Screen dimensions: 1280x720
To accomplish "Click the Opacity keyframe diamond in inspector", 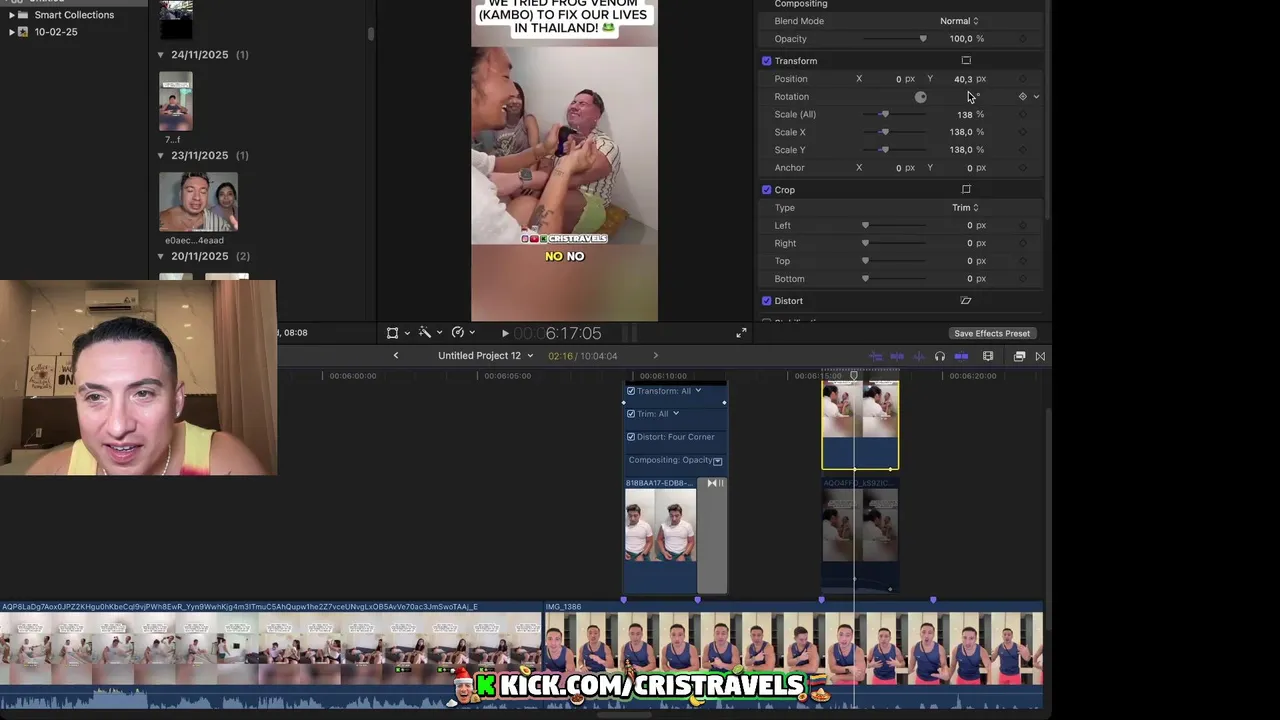I will tap(1022, 39).
